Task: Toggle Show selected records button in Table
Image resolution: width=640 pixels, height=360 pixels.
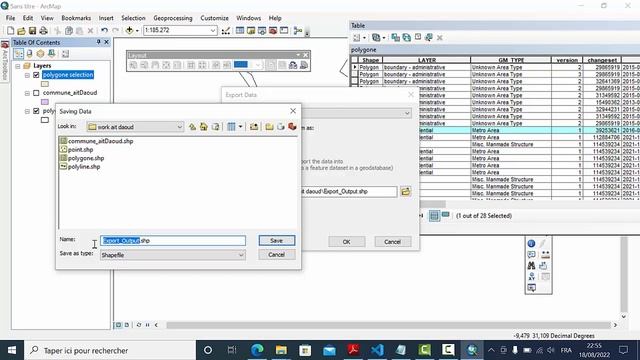Action: click(x=445, y=215)
